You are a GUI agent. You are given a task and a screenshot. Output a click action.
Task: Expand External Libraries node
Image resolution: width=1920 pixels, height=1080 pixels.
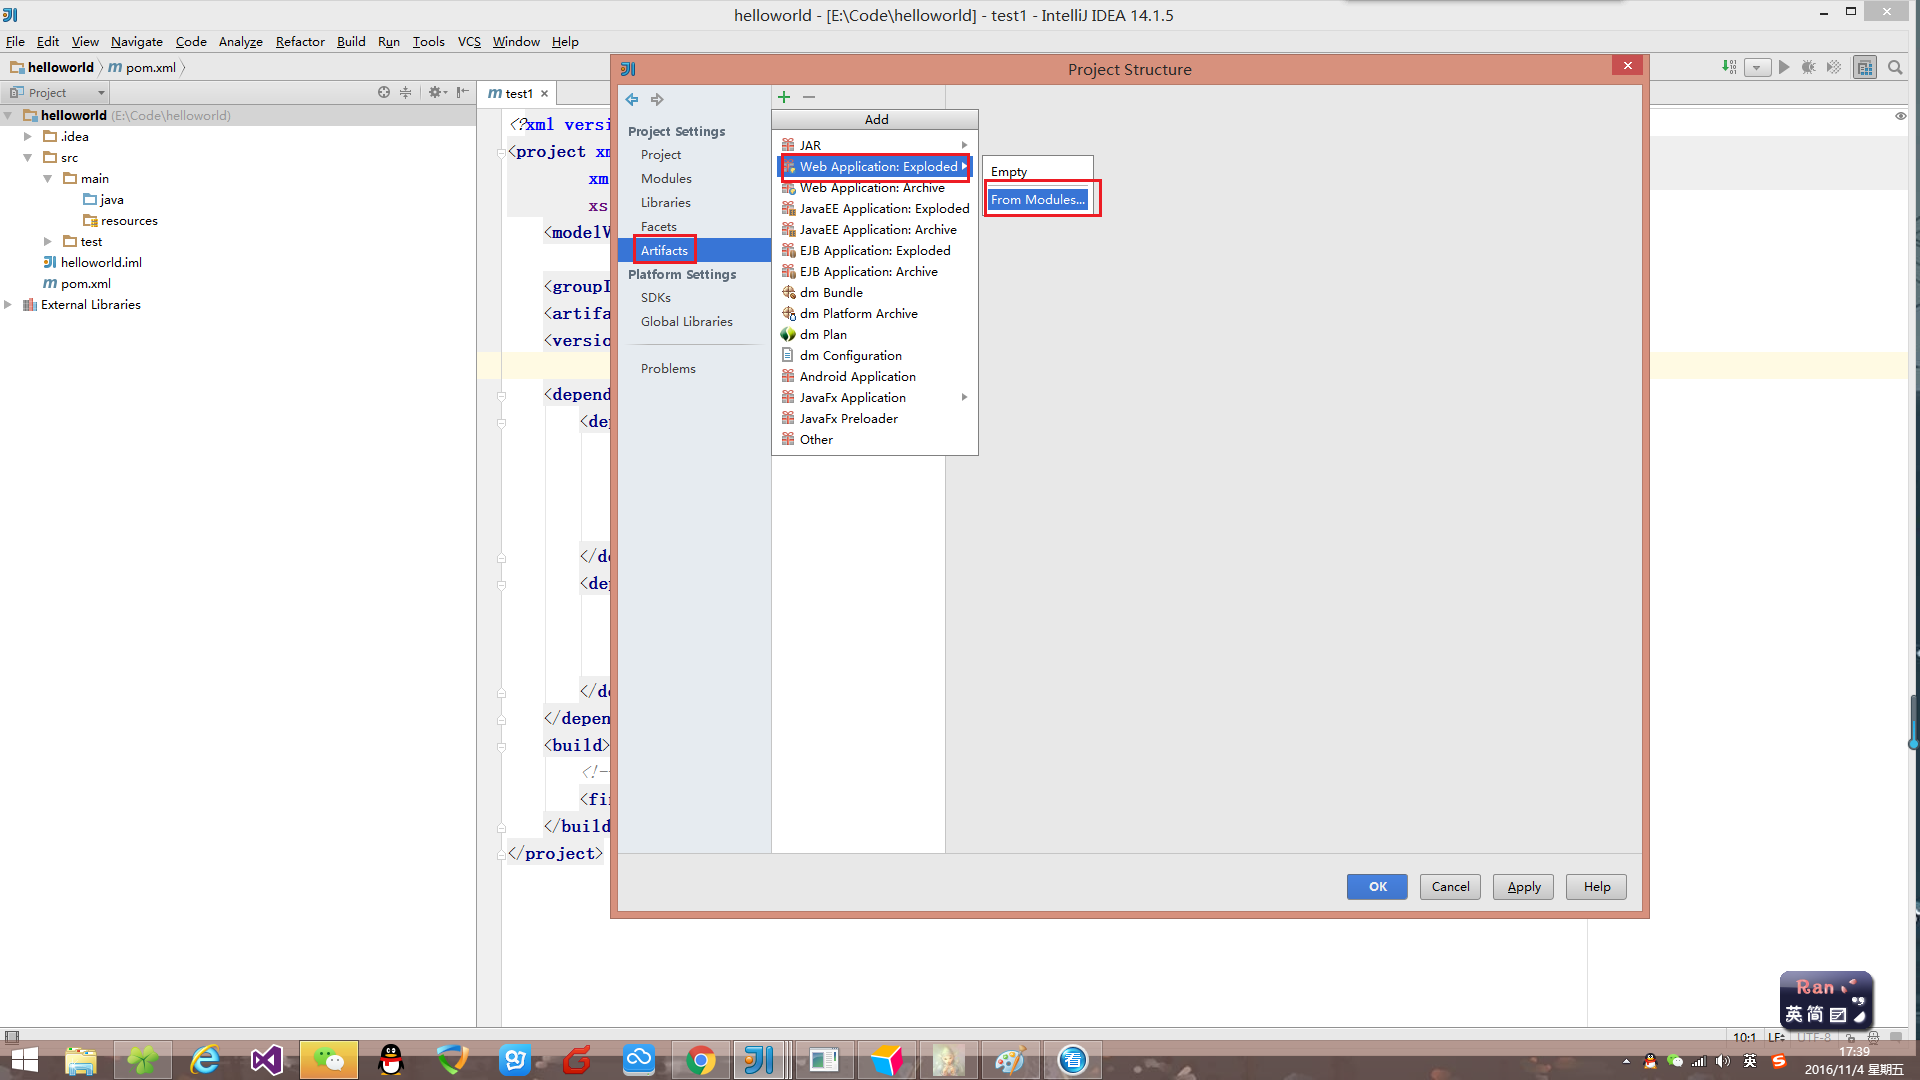[8, 305]
